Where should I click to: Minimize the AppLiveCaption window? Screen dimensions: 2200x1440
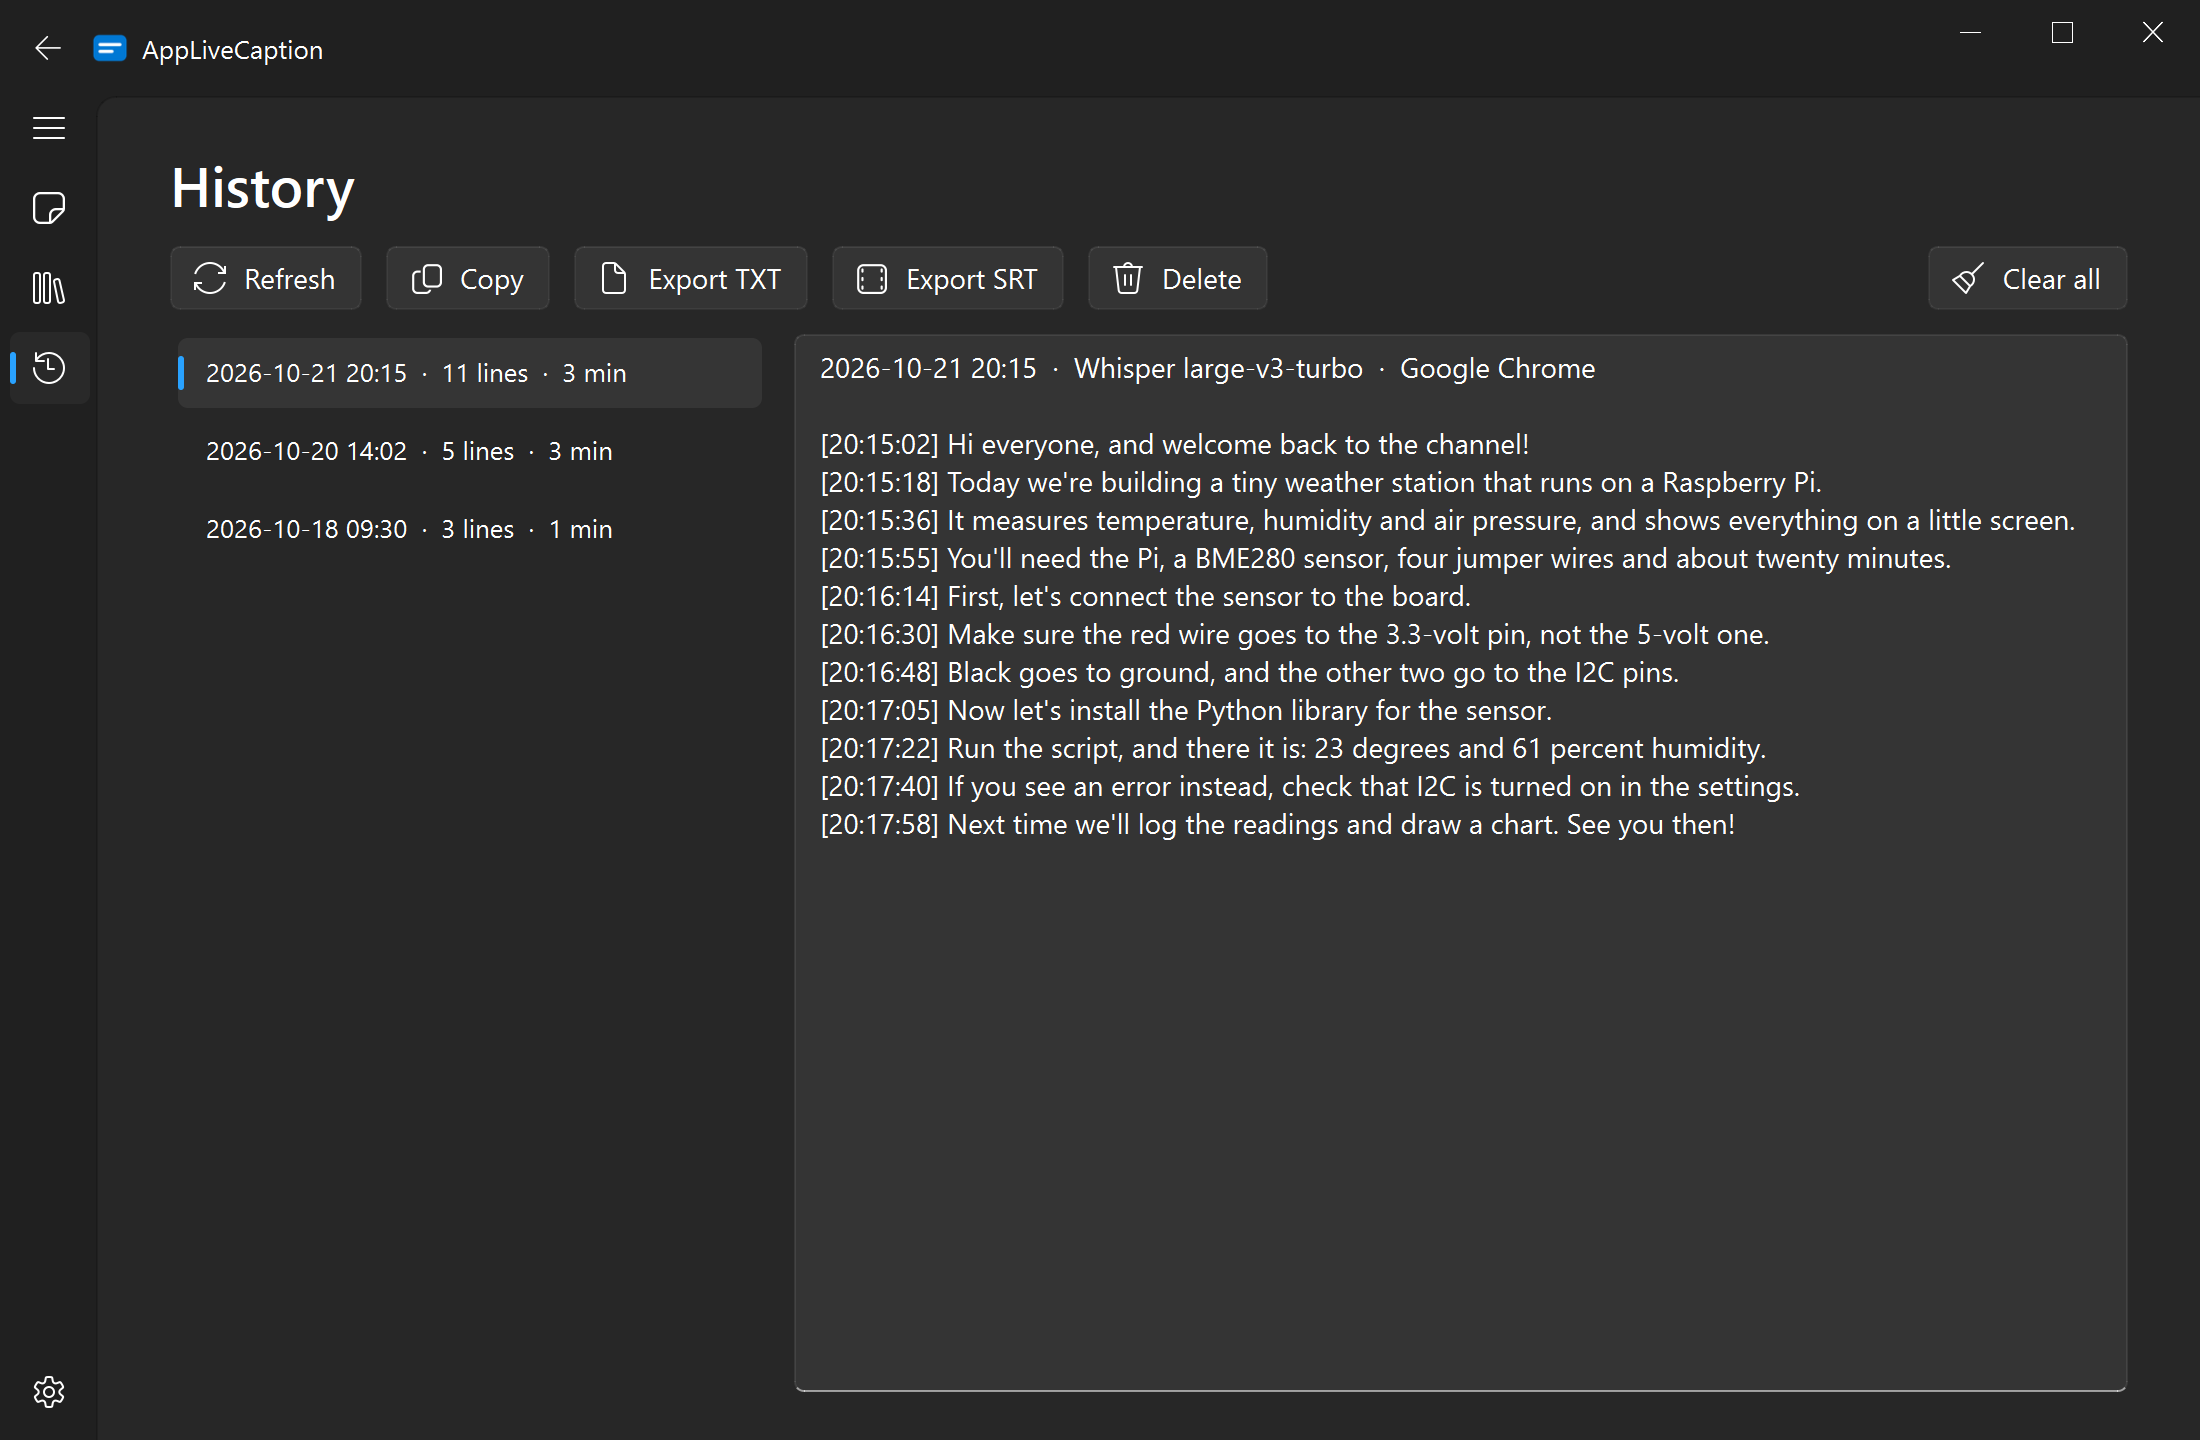(x=1970, y=33)
